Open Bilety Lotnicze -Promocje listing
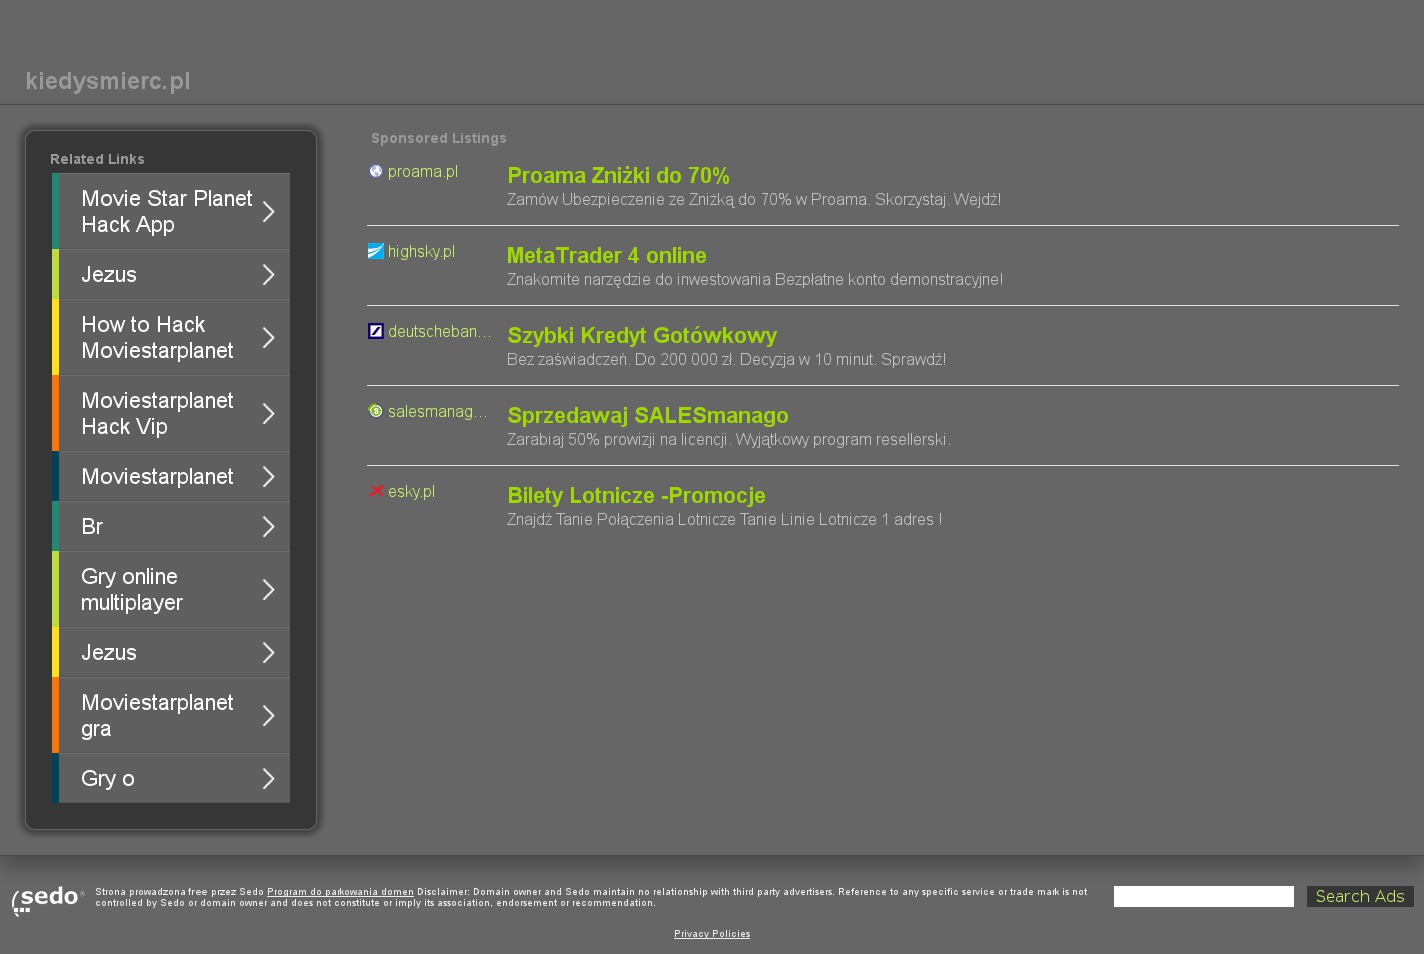This screenshot has width=1424, height=954. (x=636, y=496)
